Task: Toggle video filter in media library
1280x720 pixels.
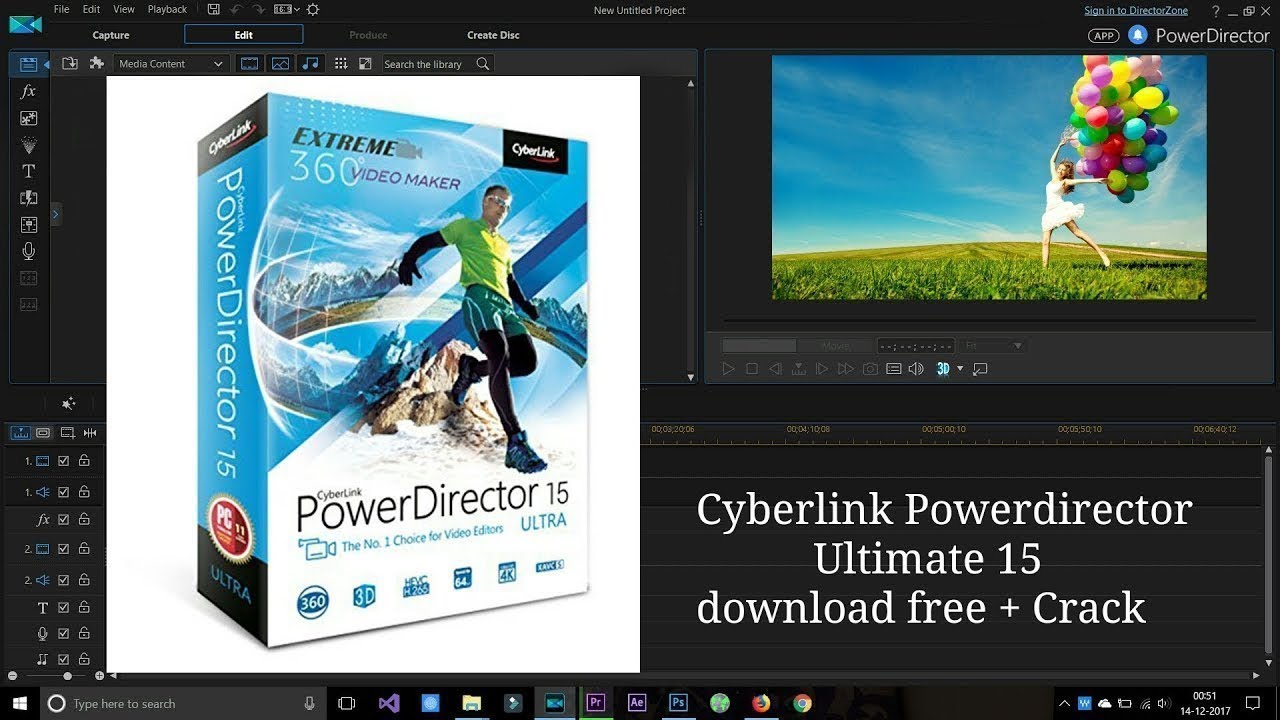Action: 250,63
